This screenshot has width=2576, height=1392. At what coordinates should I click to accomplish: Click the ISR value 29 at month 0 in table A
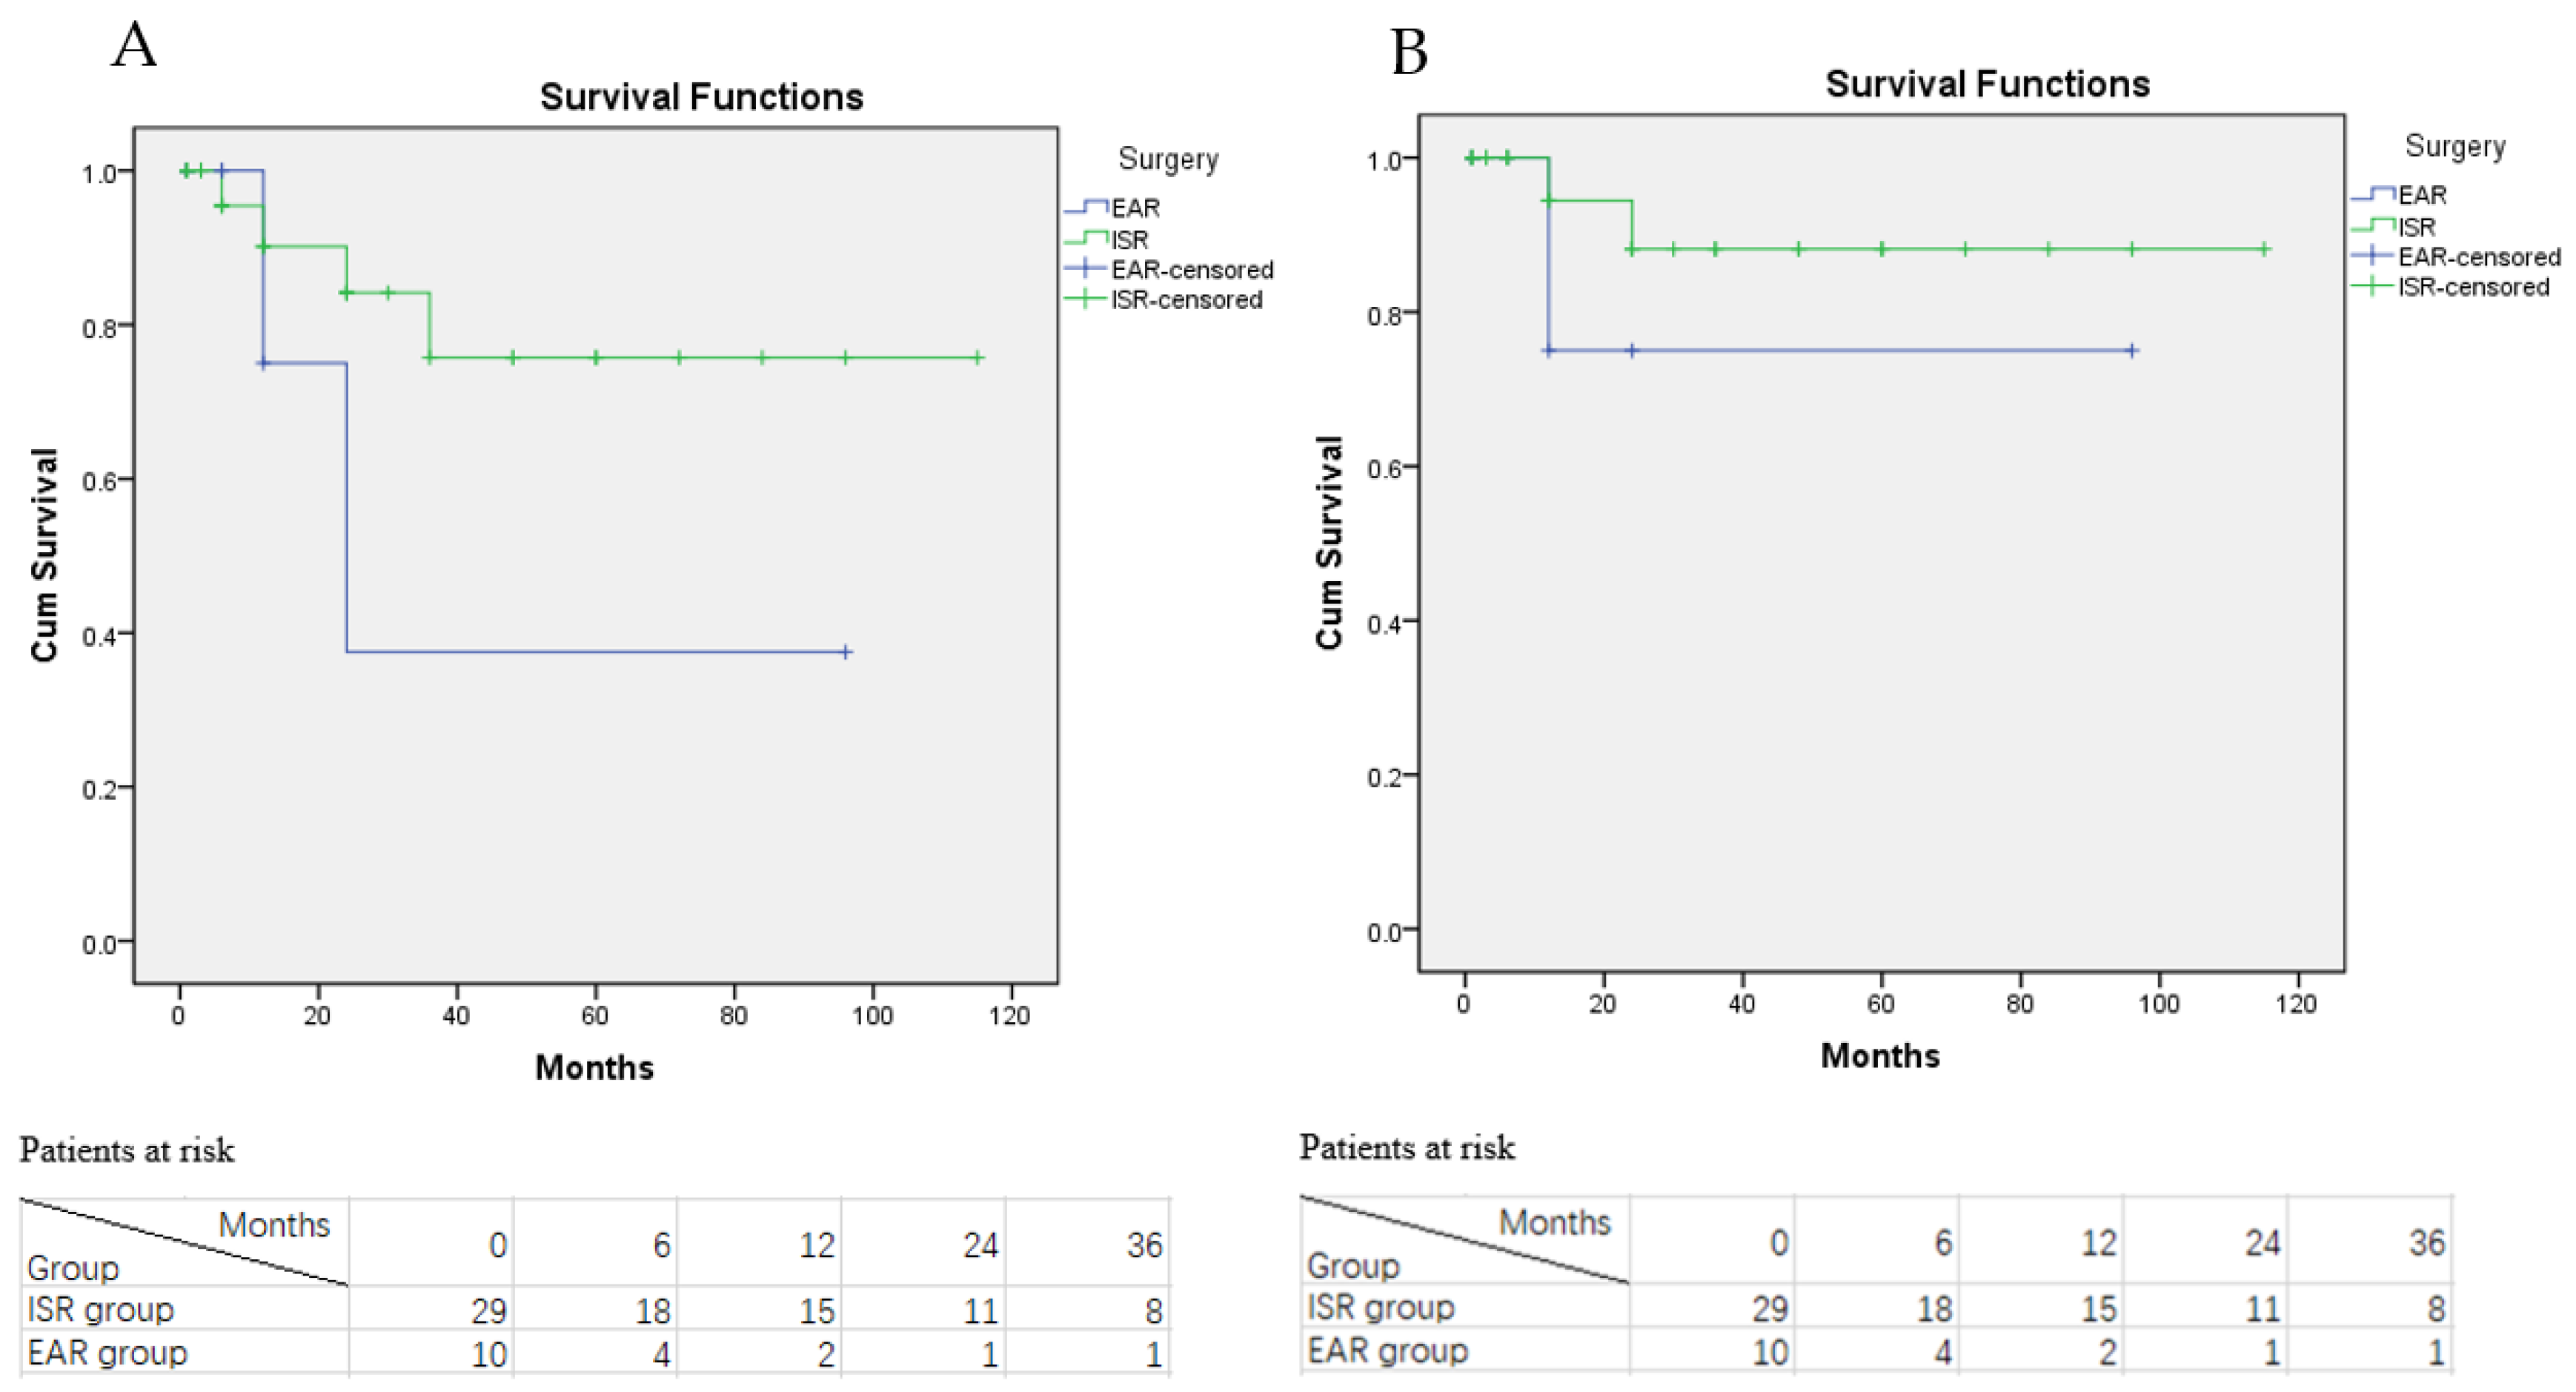(x=489, y=1310)
